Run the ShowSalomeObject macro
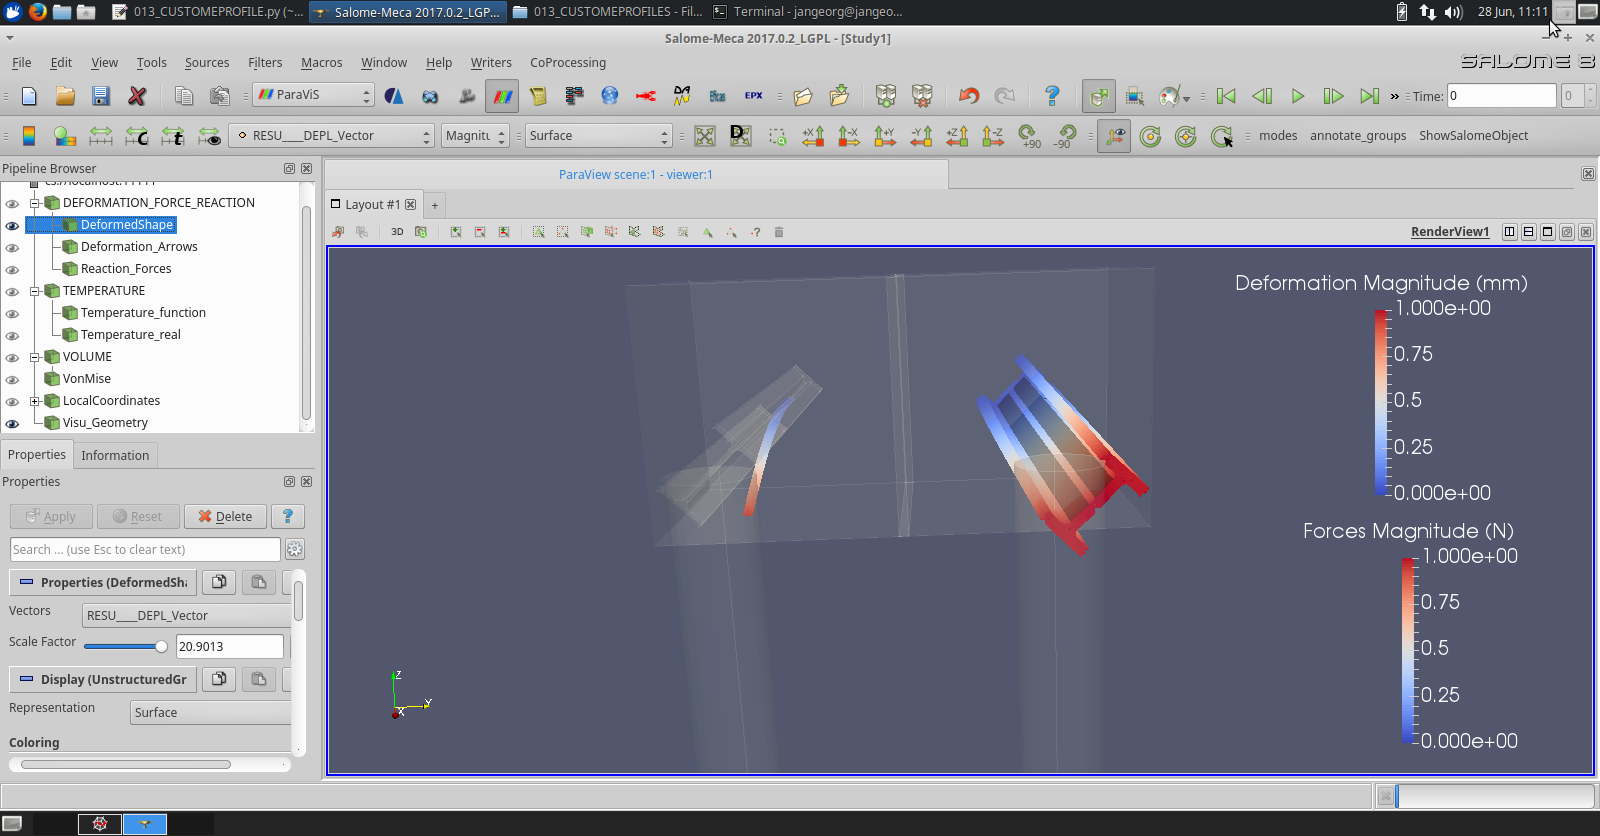The width and height of the screenshot is (1600, 836). tap(1473, 136)
